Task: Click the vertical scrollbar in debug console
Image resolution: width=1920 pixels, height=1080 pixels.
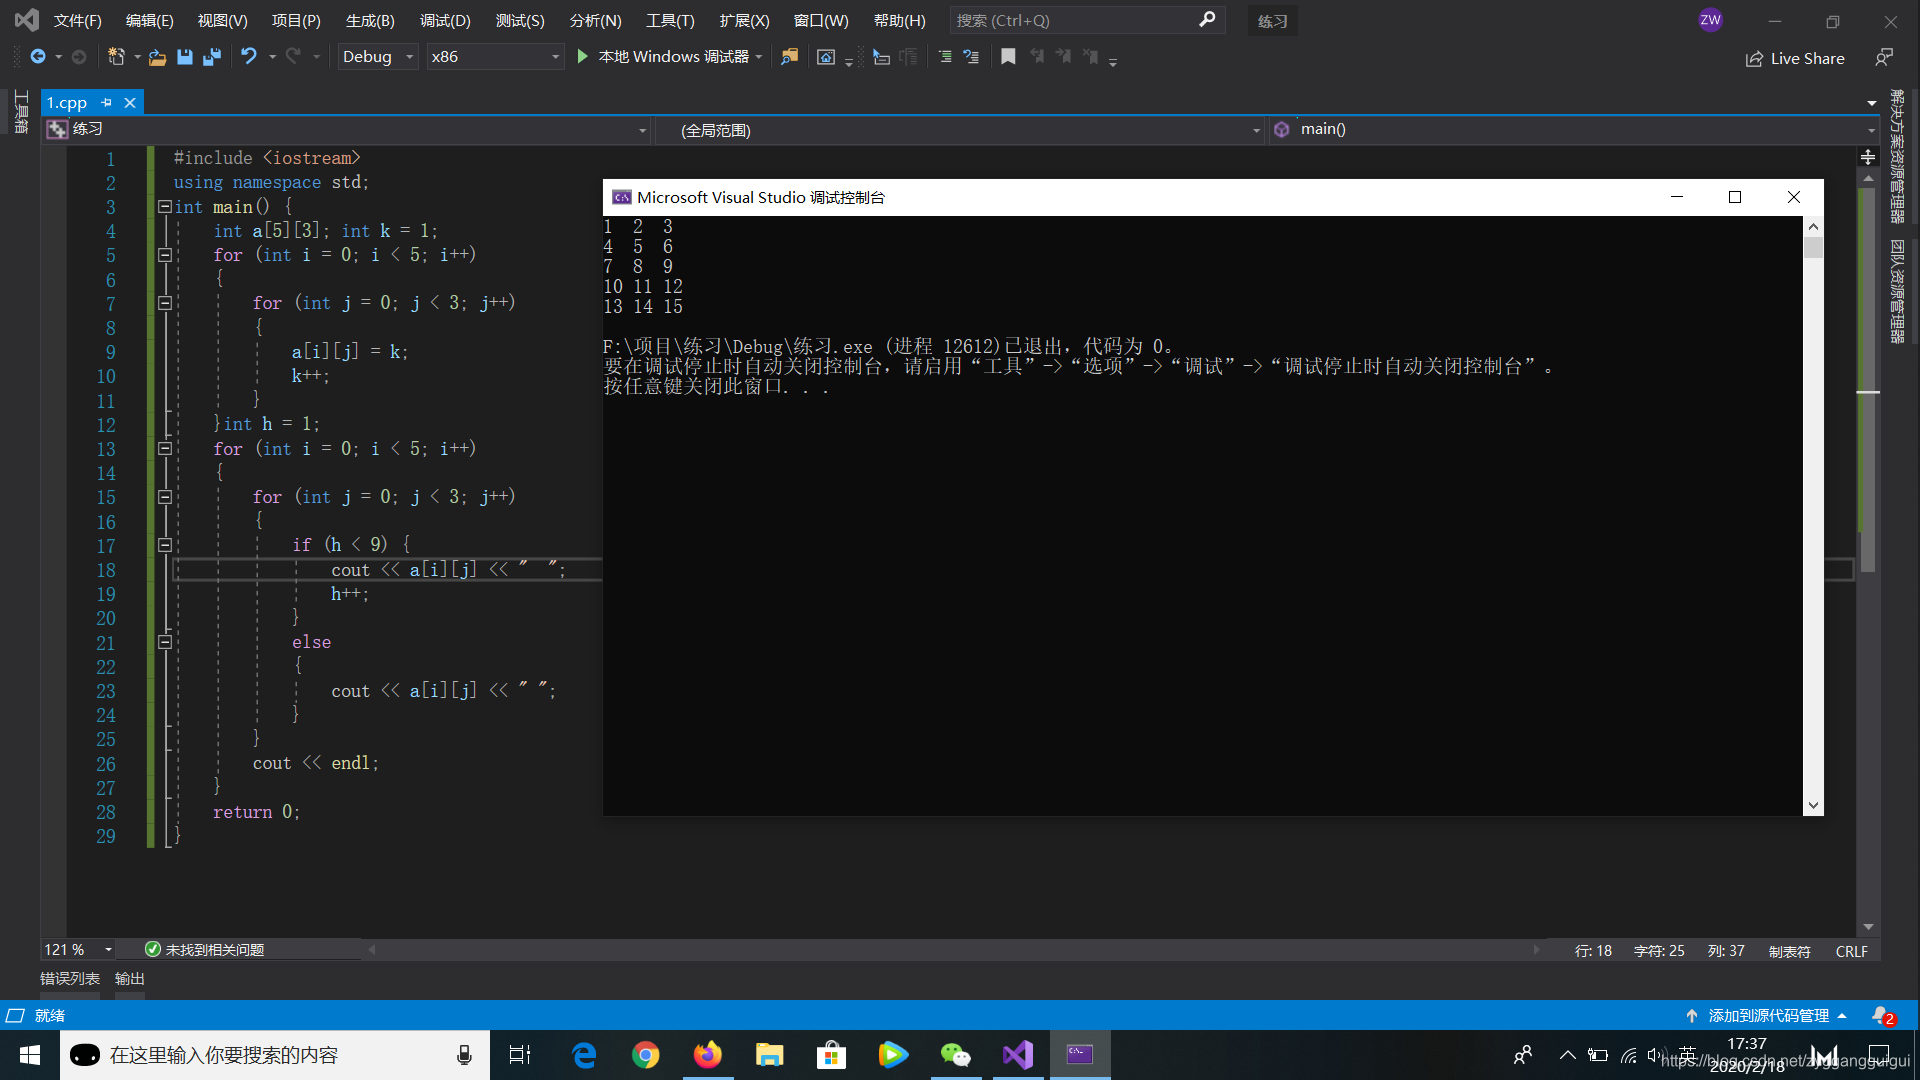Action: point(1811,243)
